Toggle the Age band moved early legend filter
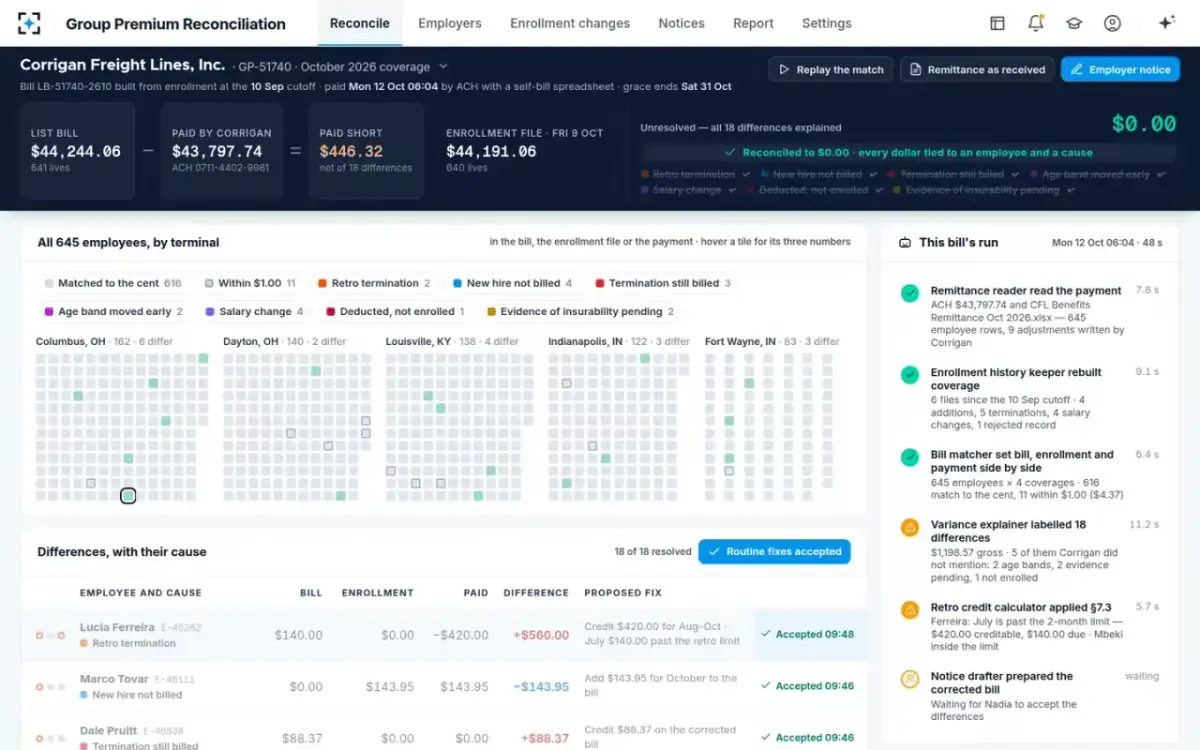The width and height of the screenshot is (1200, 750). [x=113, y=311]
